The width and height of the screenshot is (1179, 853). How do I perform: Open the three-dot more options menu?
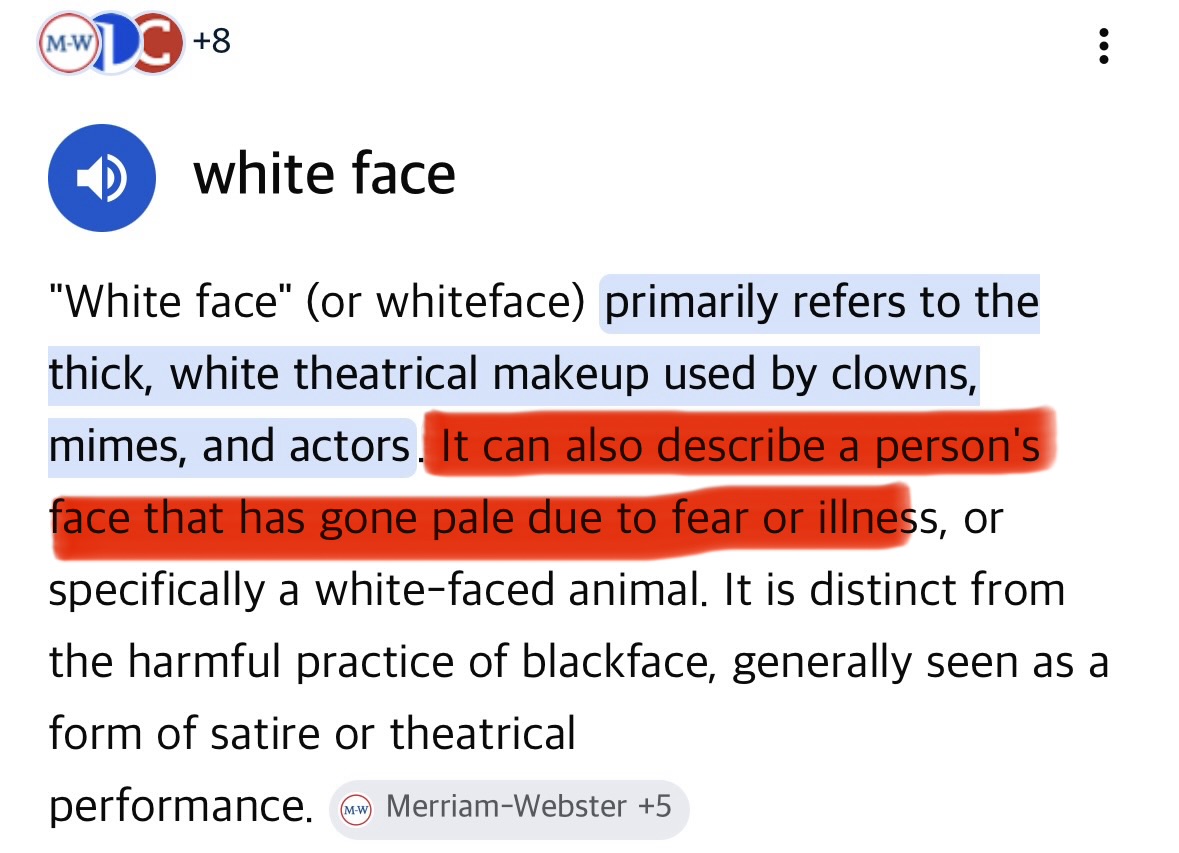pos(1103,47)
